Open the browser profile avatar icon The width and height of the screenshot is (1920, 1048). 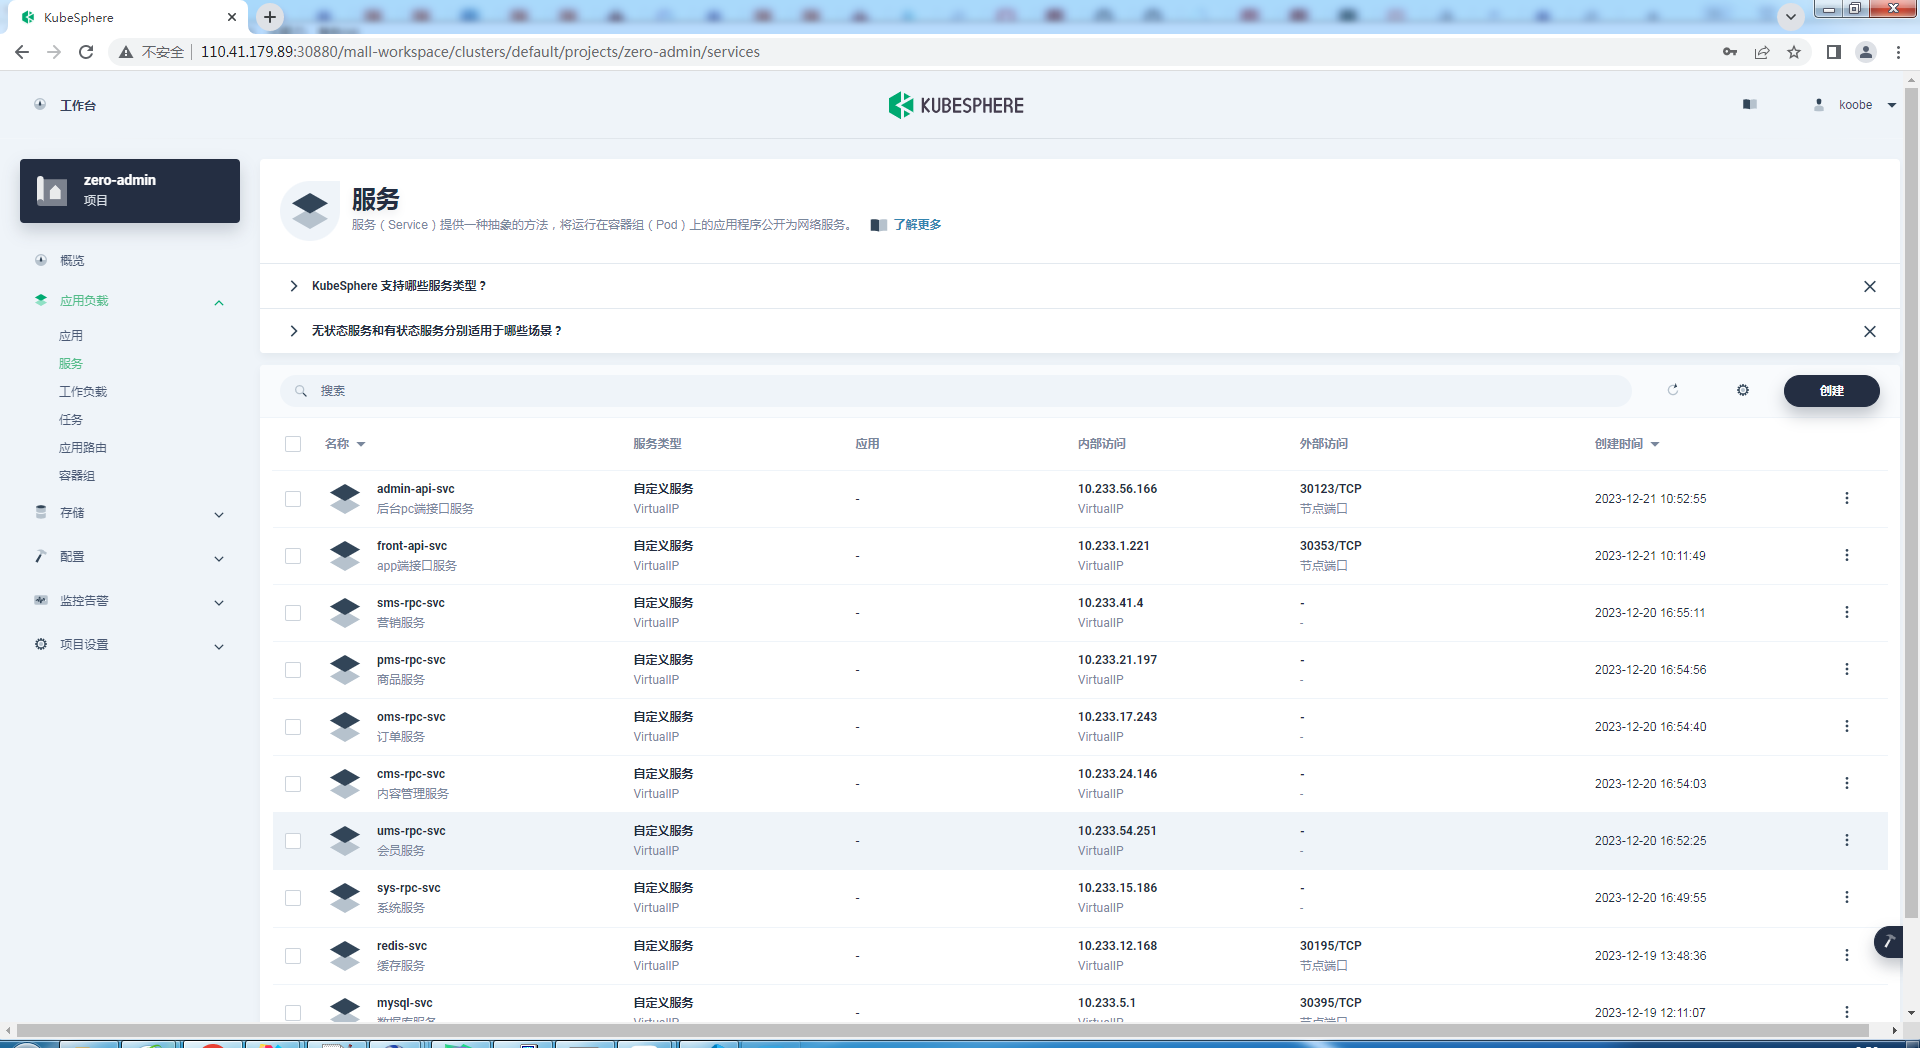point(1866,52)
